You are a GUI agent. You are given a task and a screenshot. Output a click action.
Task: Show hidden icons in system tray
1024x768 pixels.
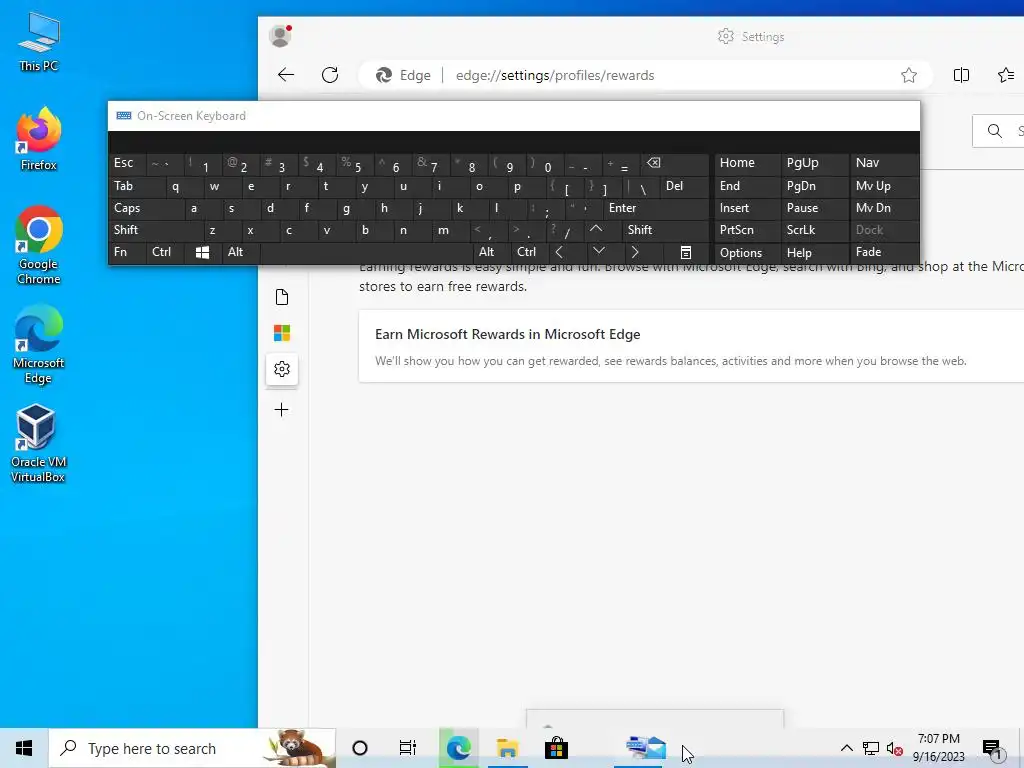pyautogui.click(x=846, y=748)
